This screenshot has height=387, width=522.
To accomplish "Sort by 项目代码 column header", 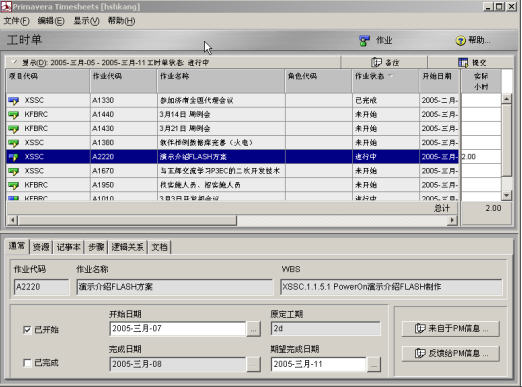I will 48,81.
